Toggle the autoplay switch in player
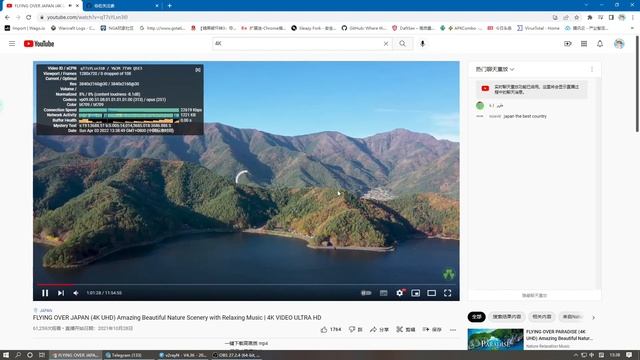The height and width of the screenshot is (360, 640). pyautogui.click(x=366, y=293)
